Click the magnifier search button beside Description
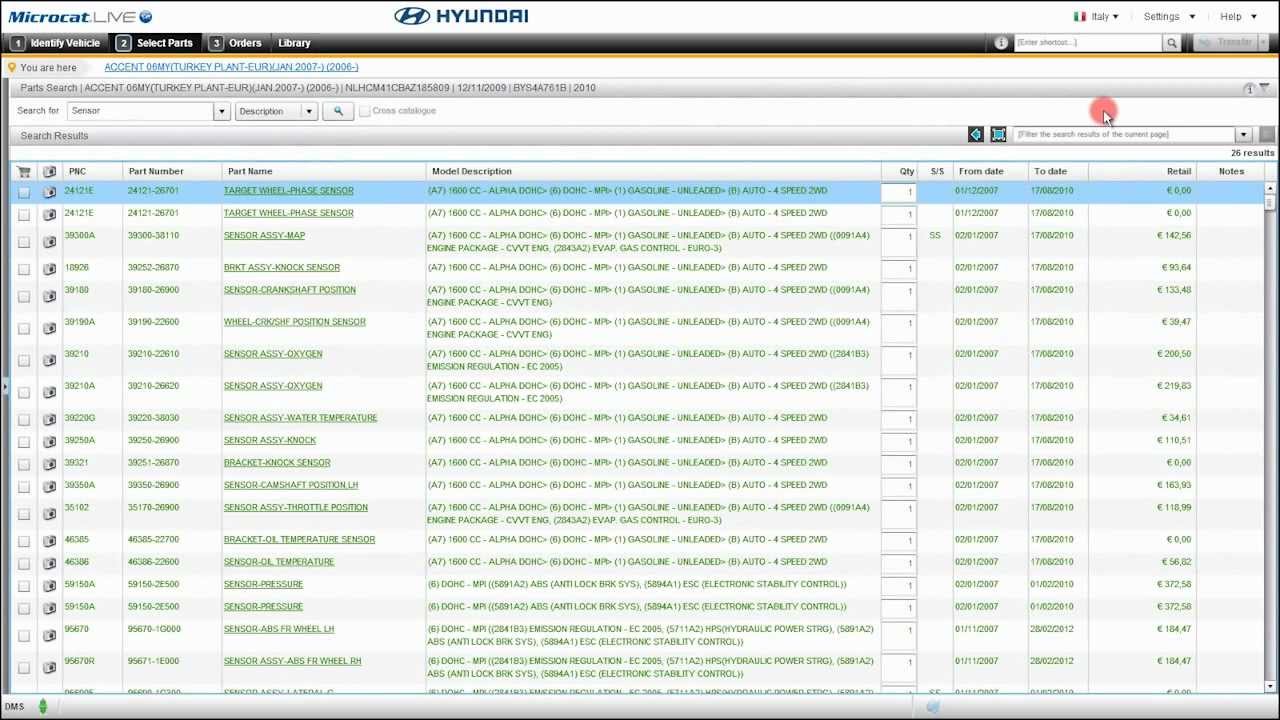 point(338,111)
